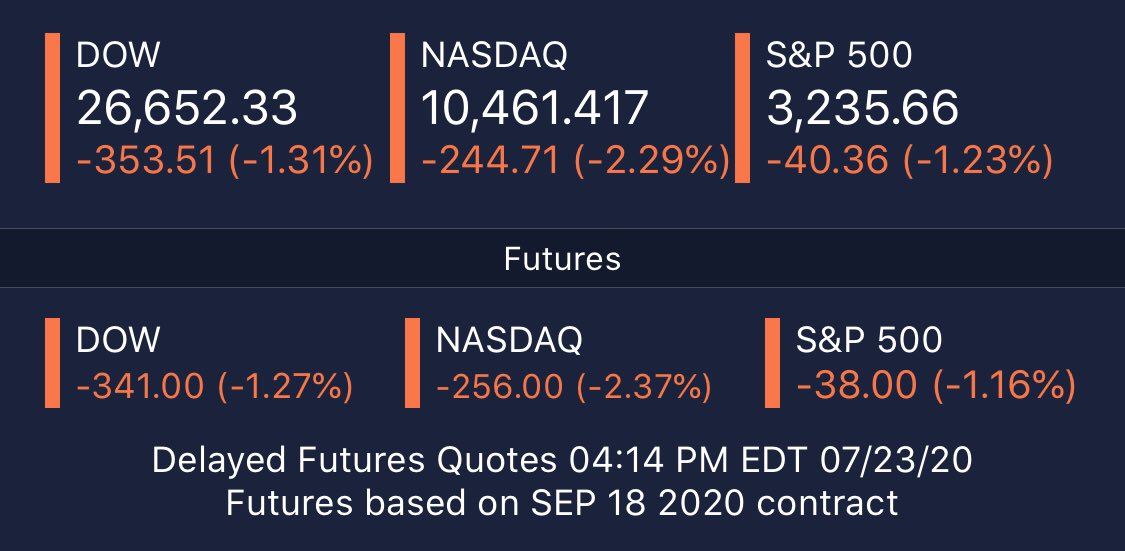
Task: Tap the S&P 500 change -40.36 (-1.23%)
Action: click(x=909, y=160)
